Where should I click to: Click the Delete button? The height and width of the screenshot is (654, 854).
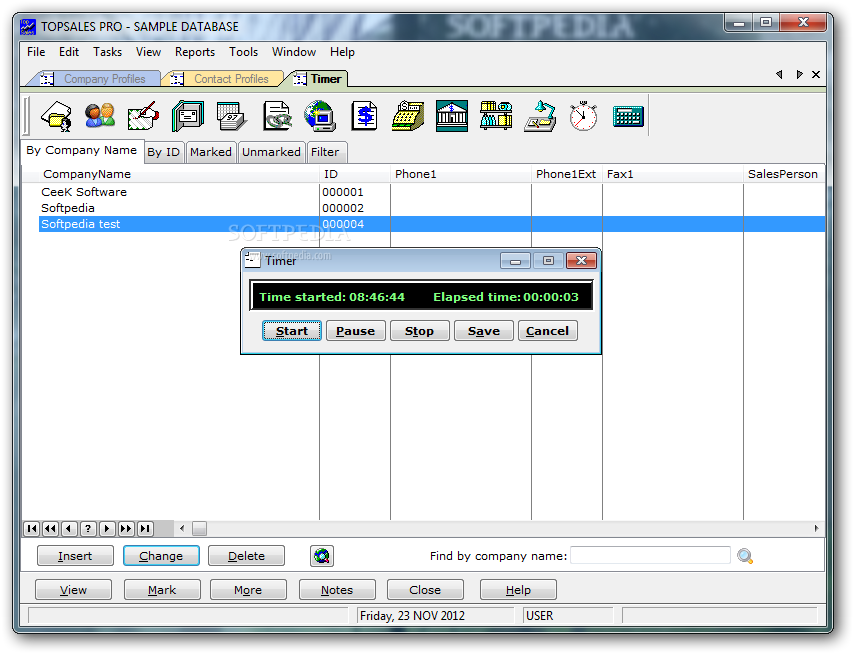(x=246, y=556)
